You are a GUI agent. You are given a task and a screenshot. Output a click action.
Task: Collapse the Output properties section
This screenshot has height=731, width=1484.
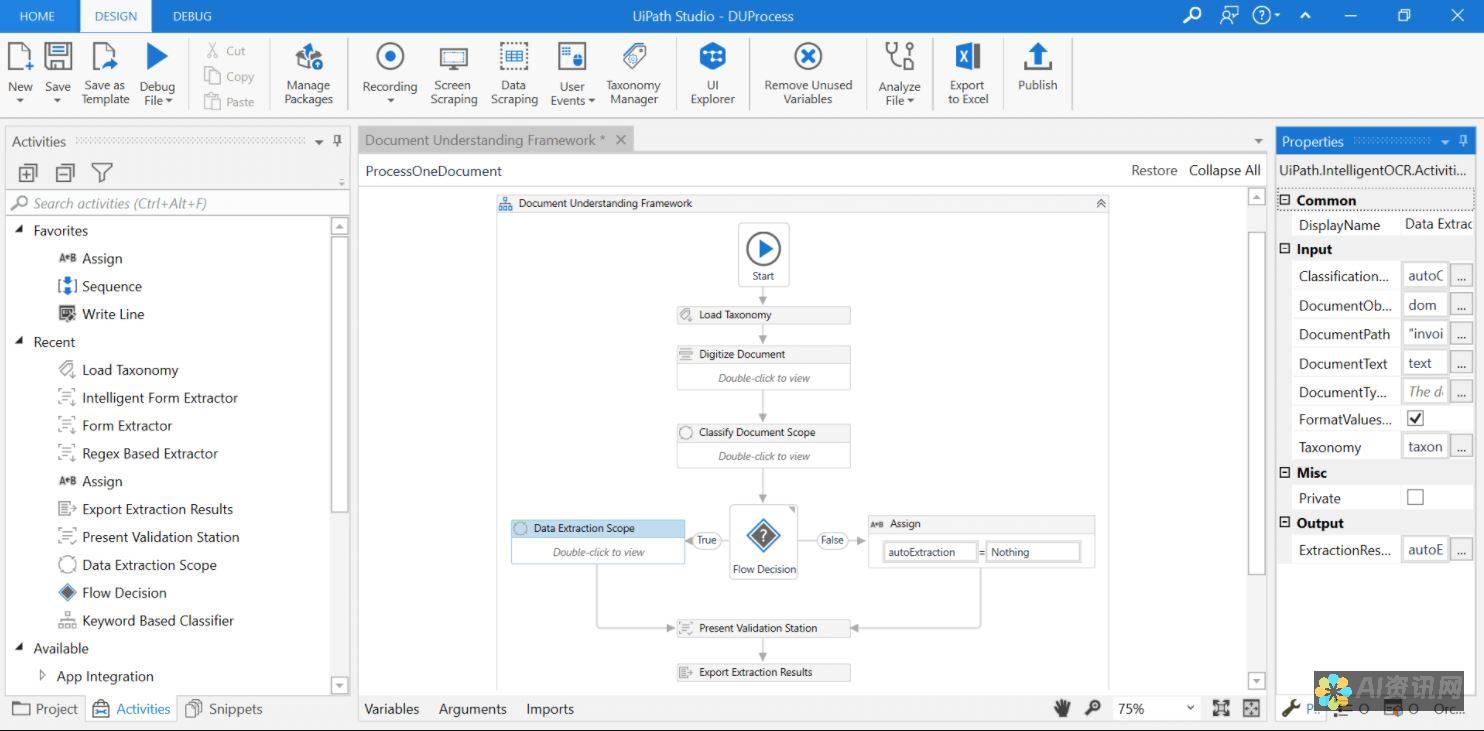1285,522
